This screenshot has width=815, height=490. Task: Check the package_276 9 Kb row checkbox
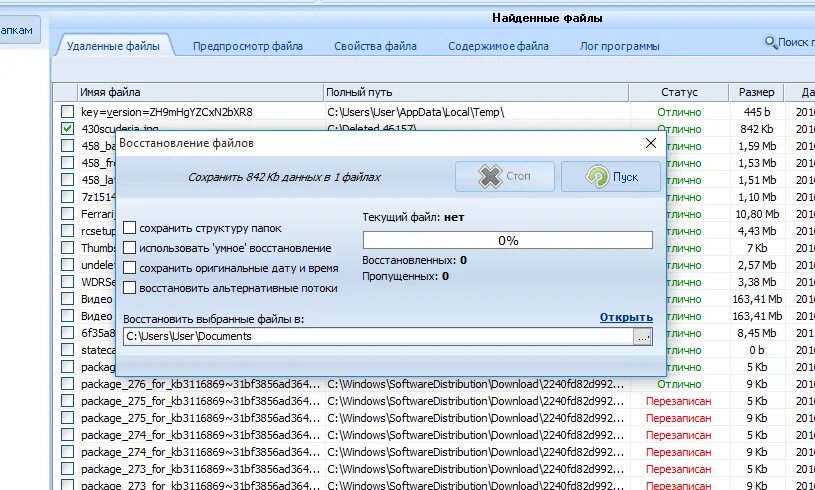coord(67,383)
